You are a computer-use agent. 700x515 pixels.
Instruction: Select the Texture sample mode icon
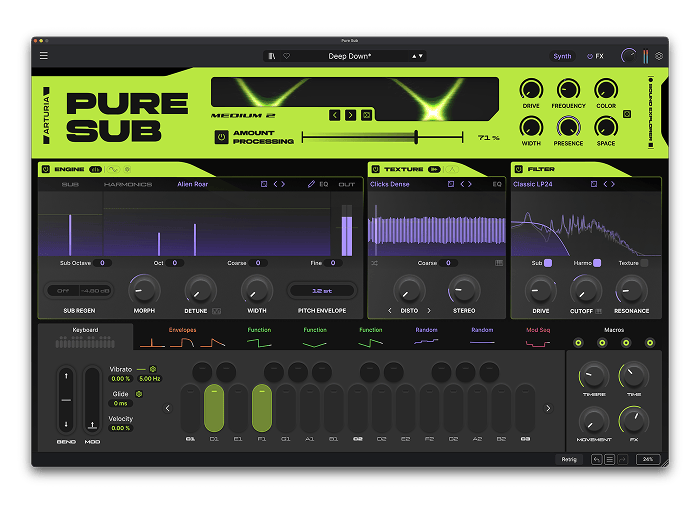[434, 169]
